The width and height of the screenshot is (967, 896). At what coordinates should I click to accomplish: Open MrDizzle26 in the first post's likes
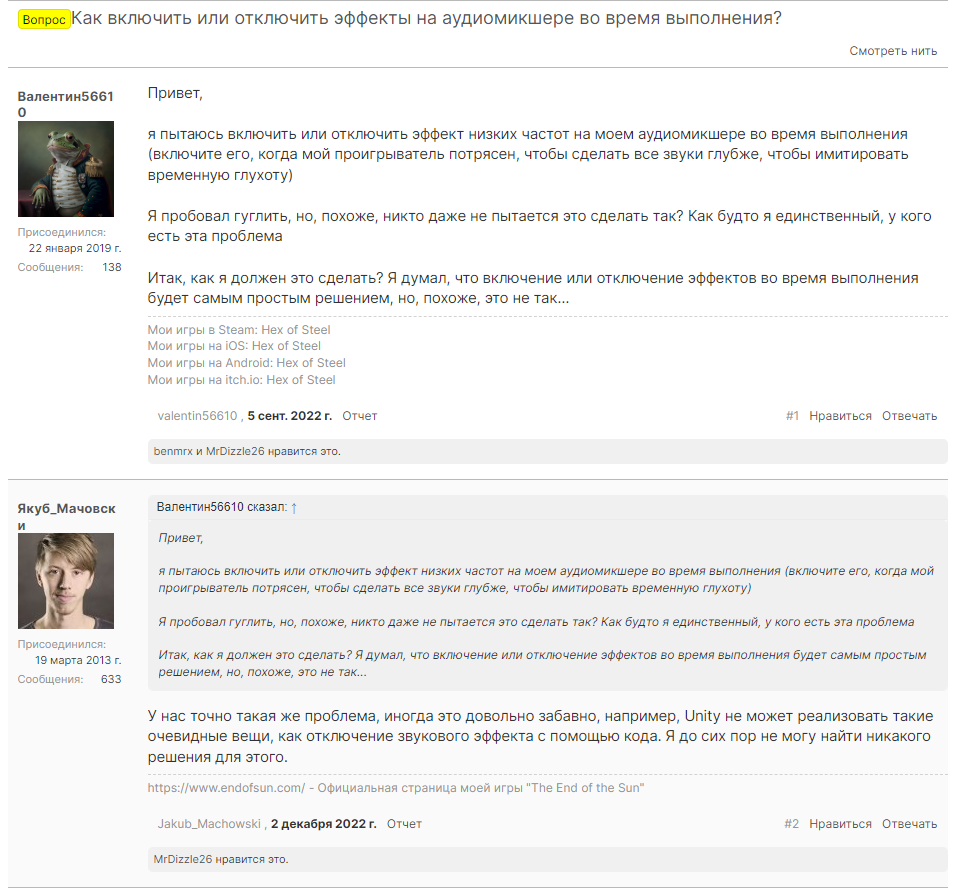[235, 451]
